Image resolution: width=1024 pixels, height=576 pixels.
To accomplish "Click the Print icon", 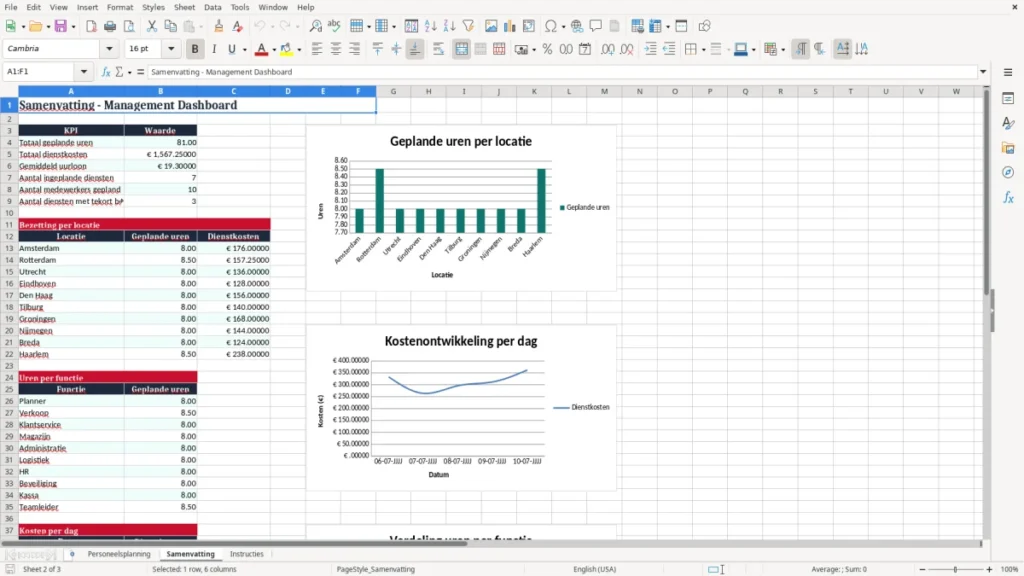I will 110,26.
